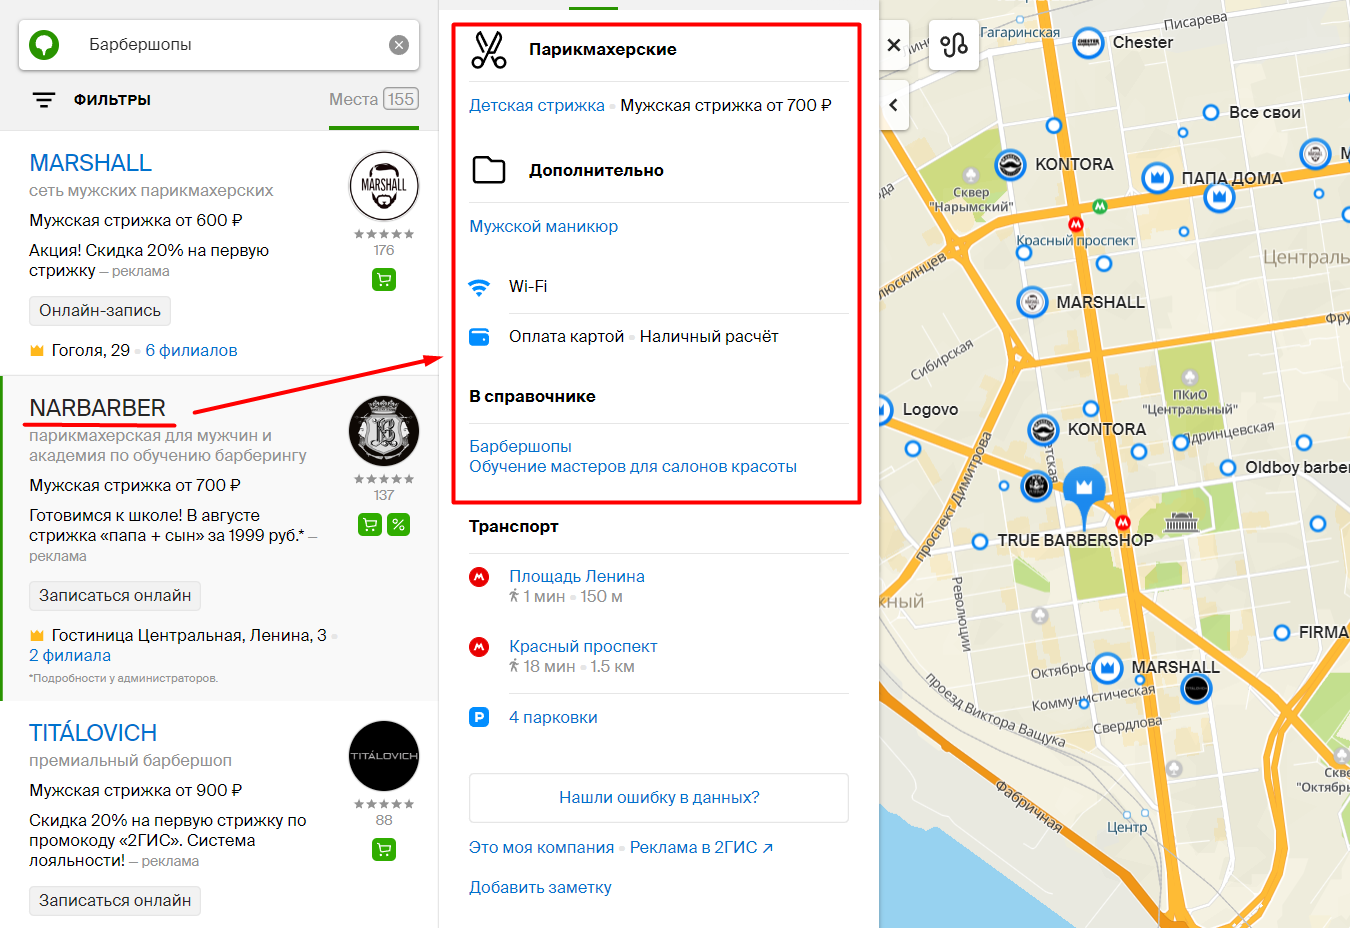The height and width of the screenshot is (928, 1350).
Task: Click the Добавить заметку link
Action: [x=540, y=887]
